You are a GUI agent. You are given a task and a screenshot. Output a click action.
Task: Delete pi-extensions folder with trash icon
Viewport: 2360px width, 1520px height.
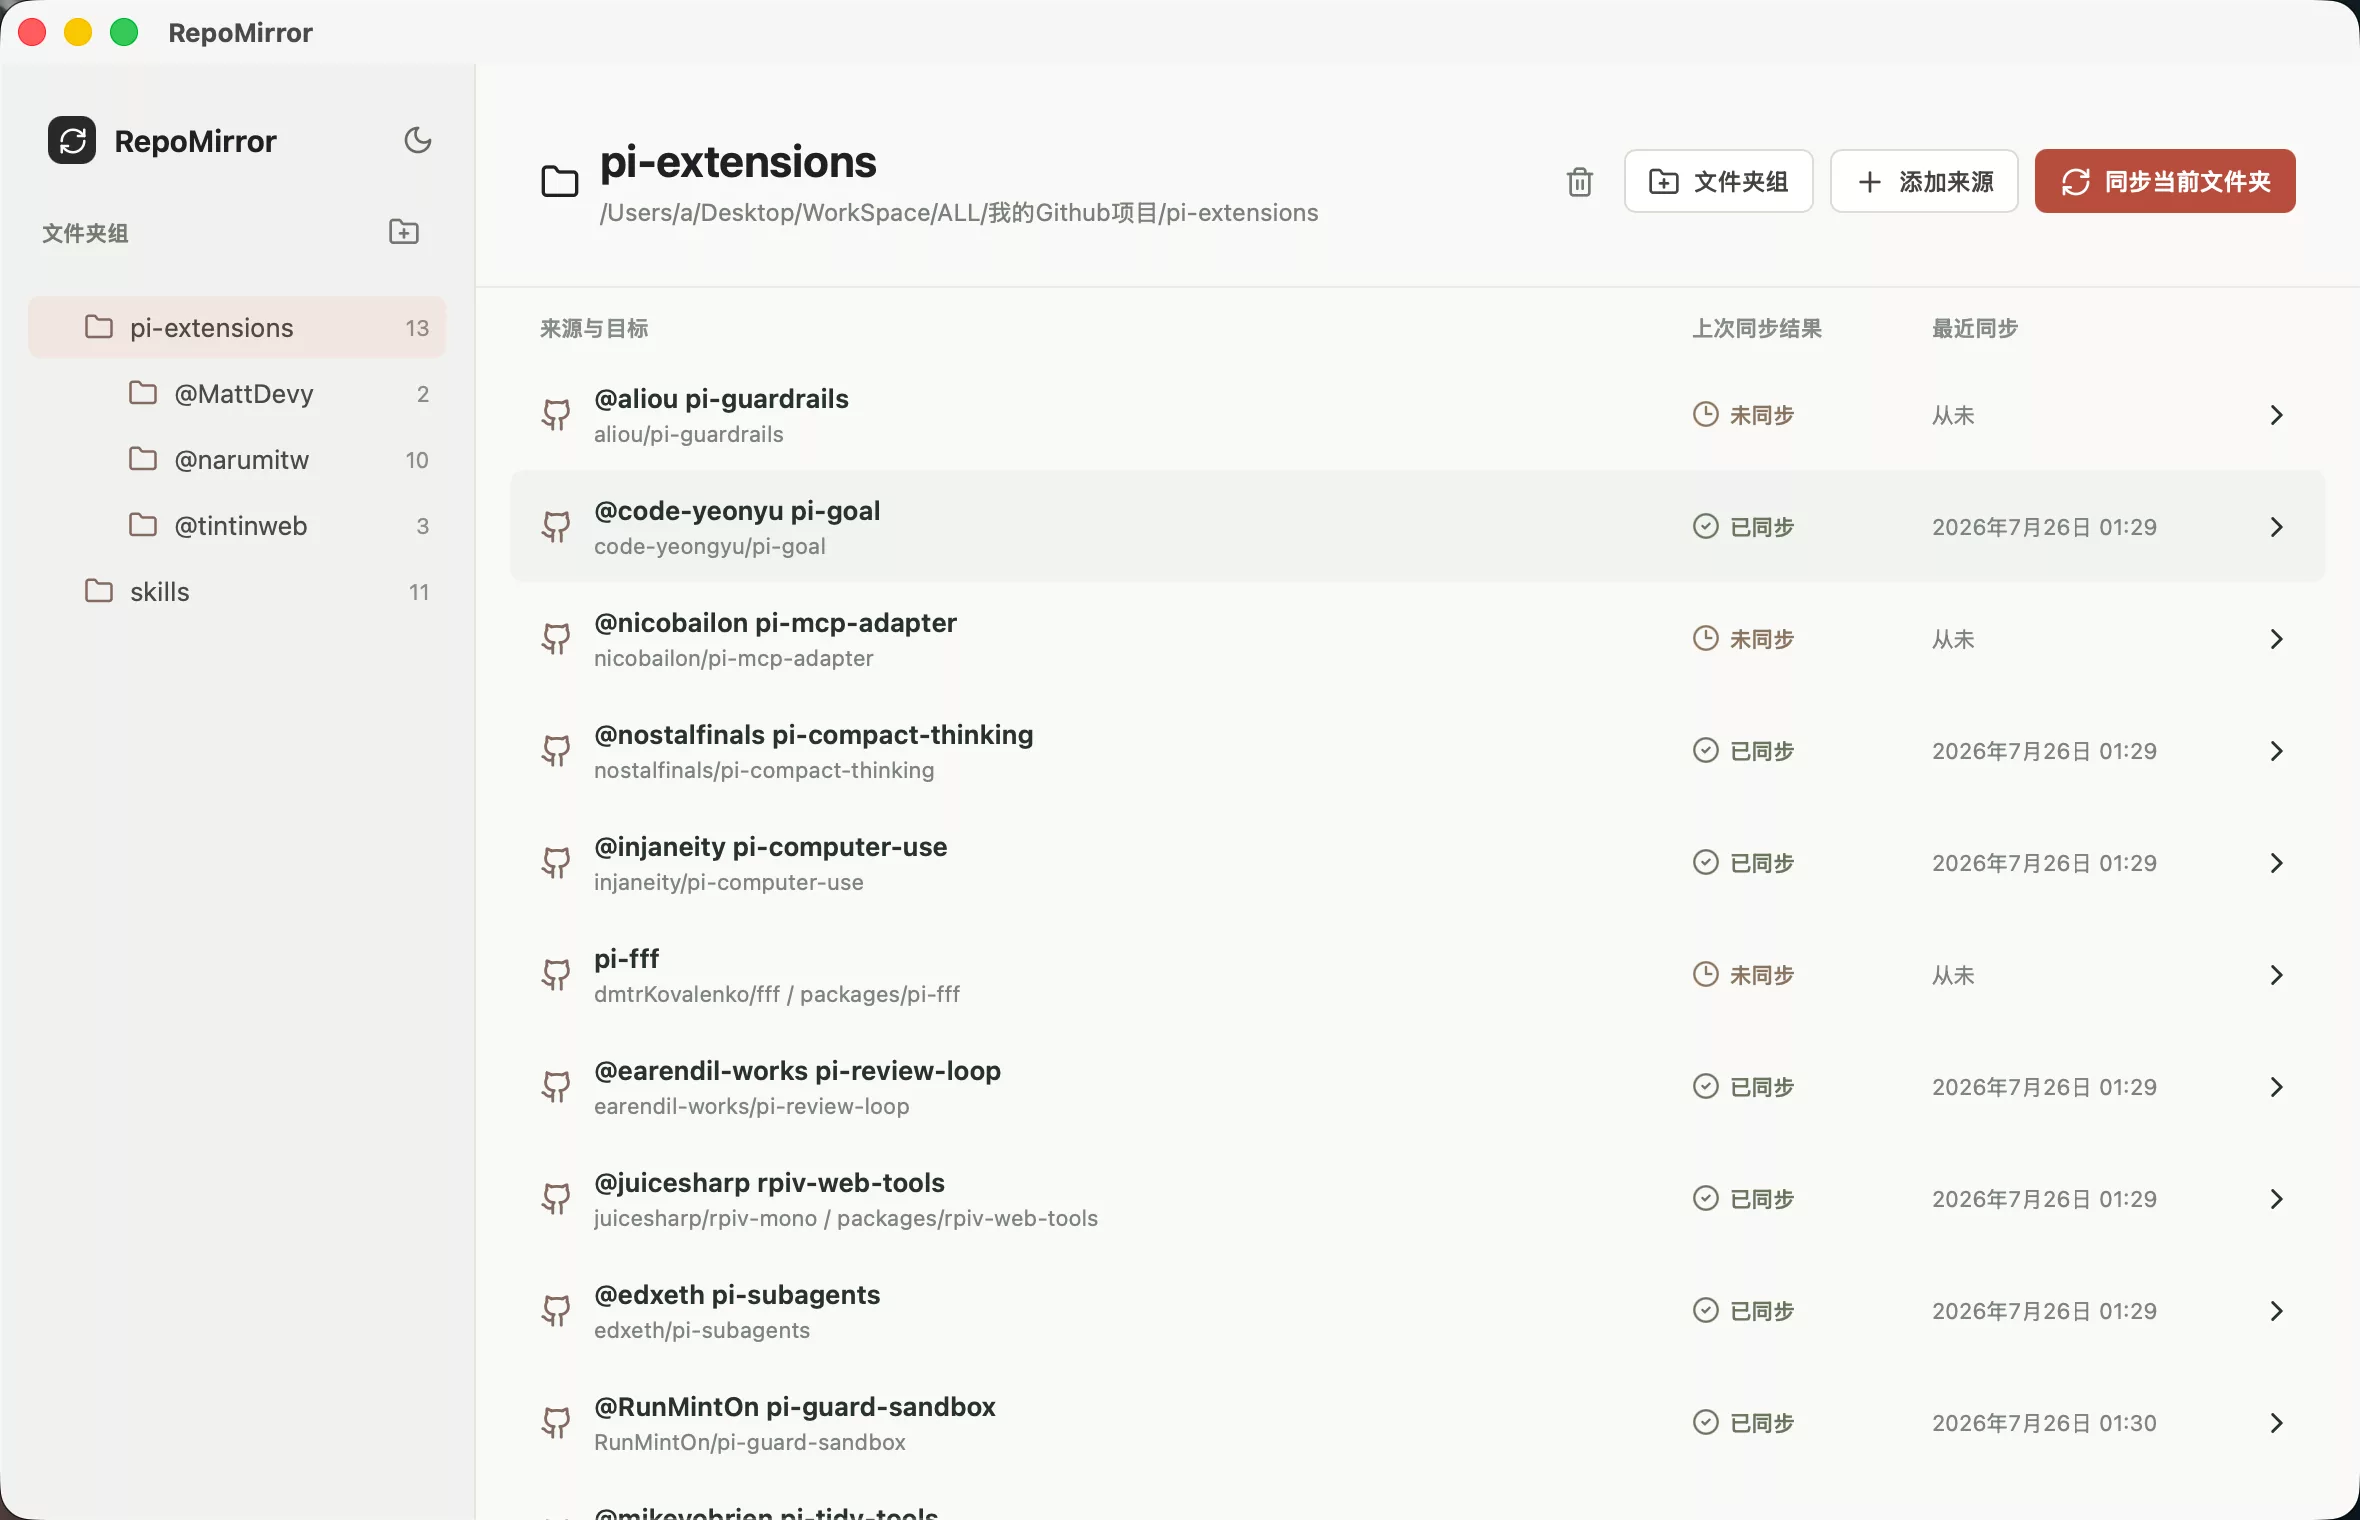[x=1579, y=182]
